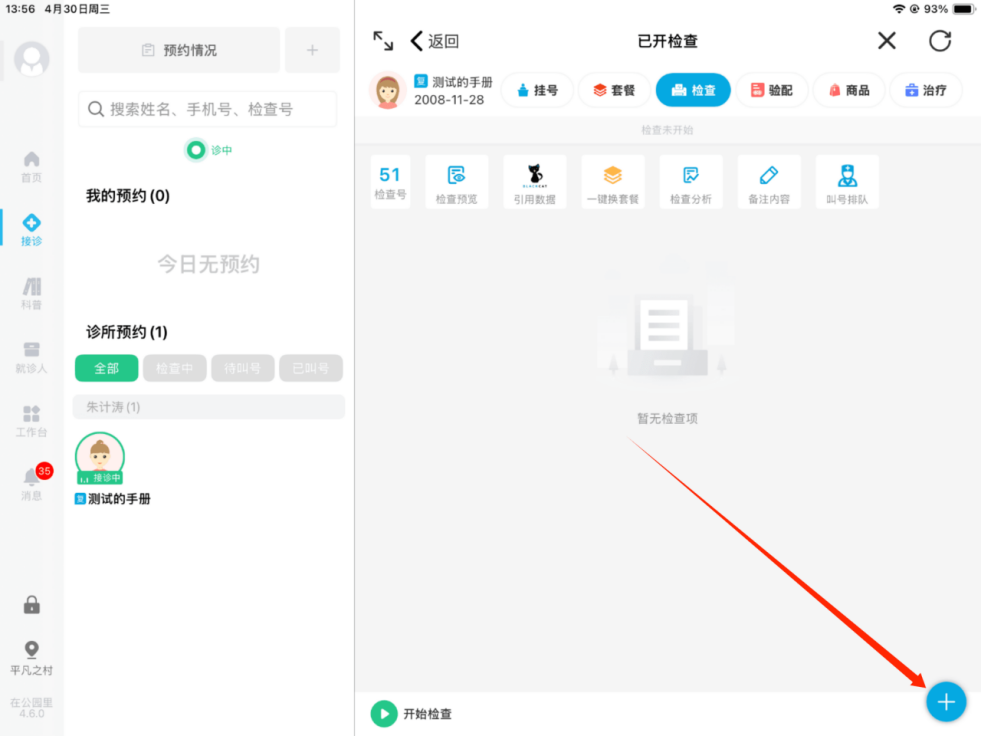Select the 待叫号 filter
Image resolution: width=981 pixels, height=736 pixels.
[x=242, y=368]
